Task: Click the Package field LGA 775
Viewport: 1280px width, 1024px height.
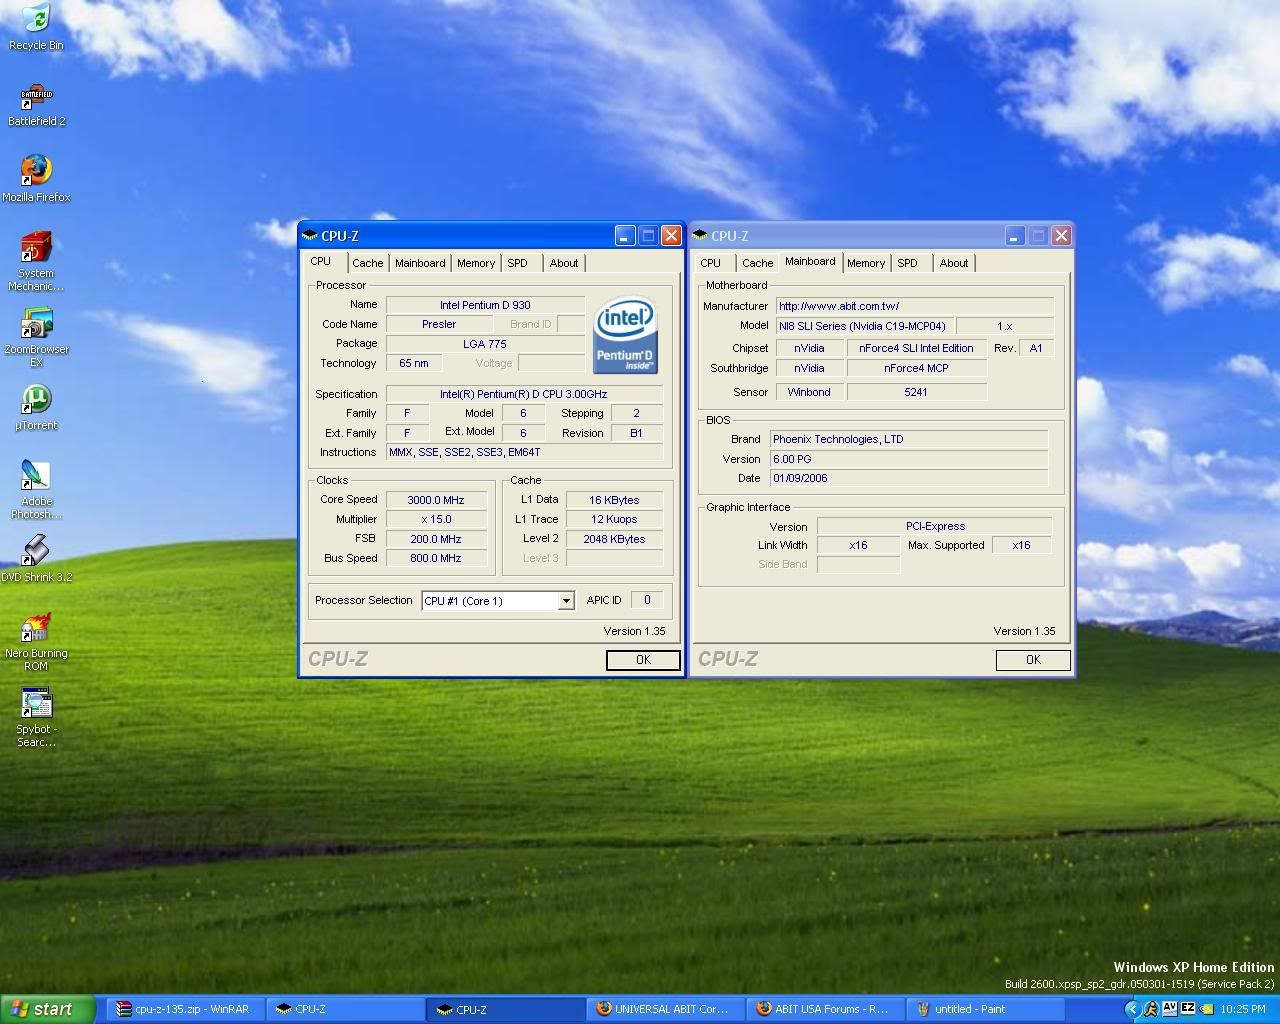Action: click(485, 343)
